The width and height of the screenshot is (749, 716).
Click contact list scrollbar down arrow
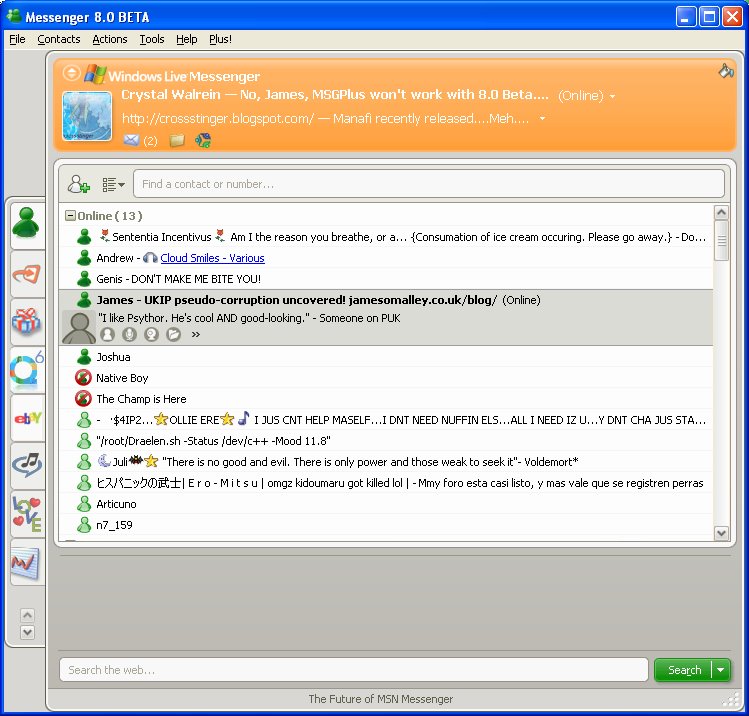point(721,533)
